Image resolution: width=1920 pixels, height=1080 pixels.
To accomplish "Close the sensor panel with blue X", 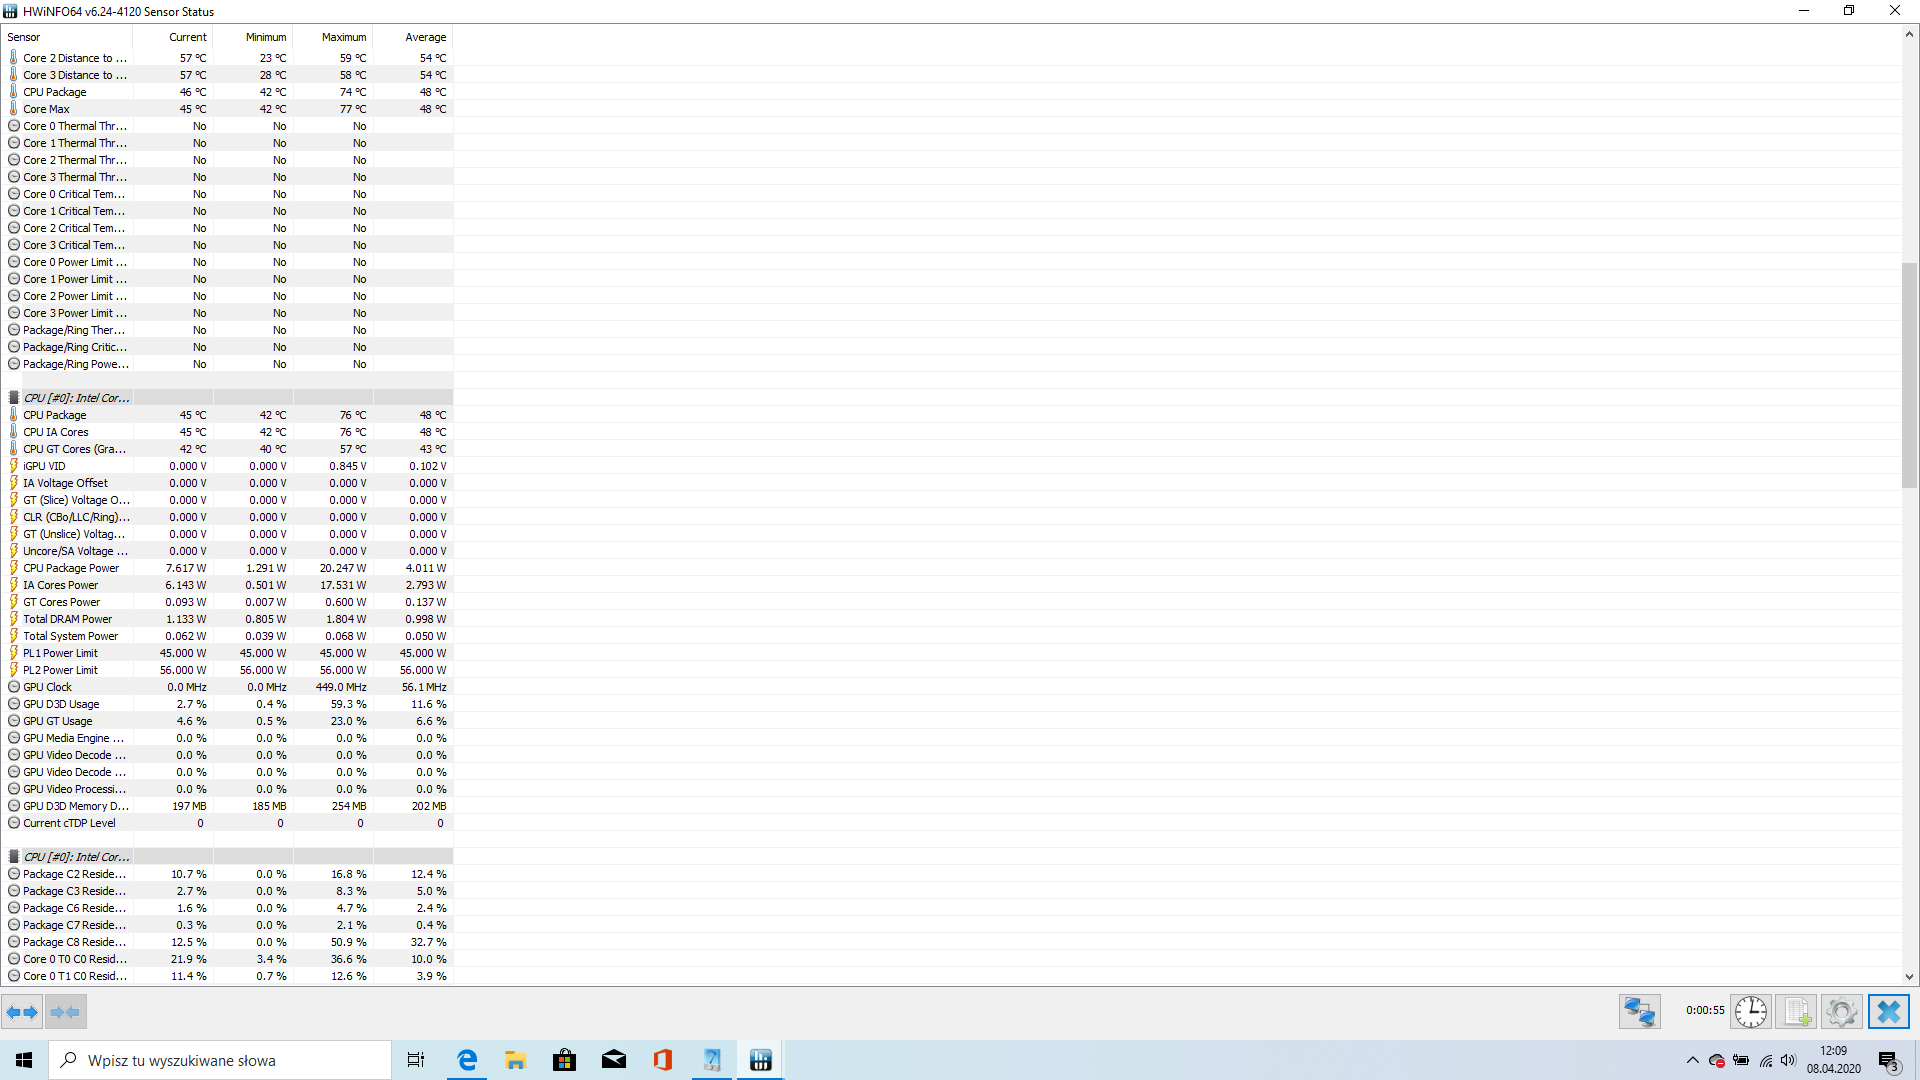I will click(x=1889, y=1012).
